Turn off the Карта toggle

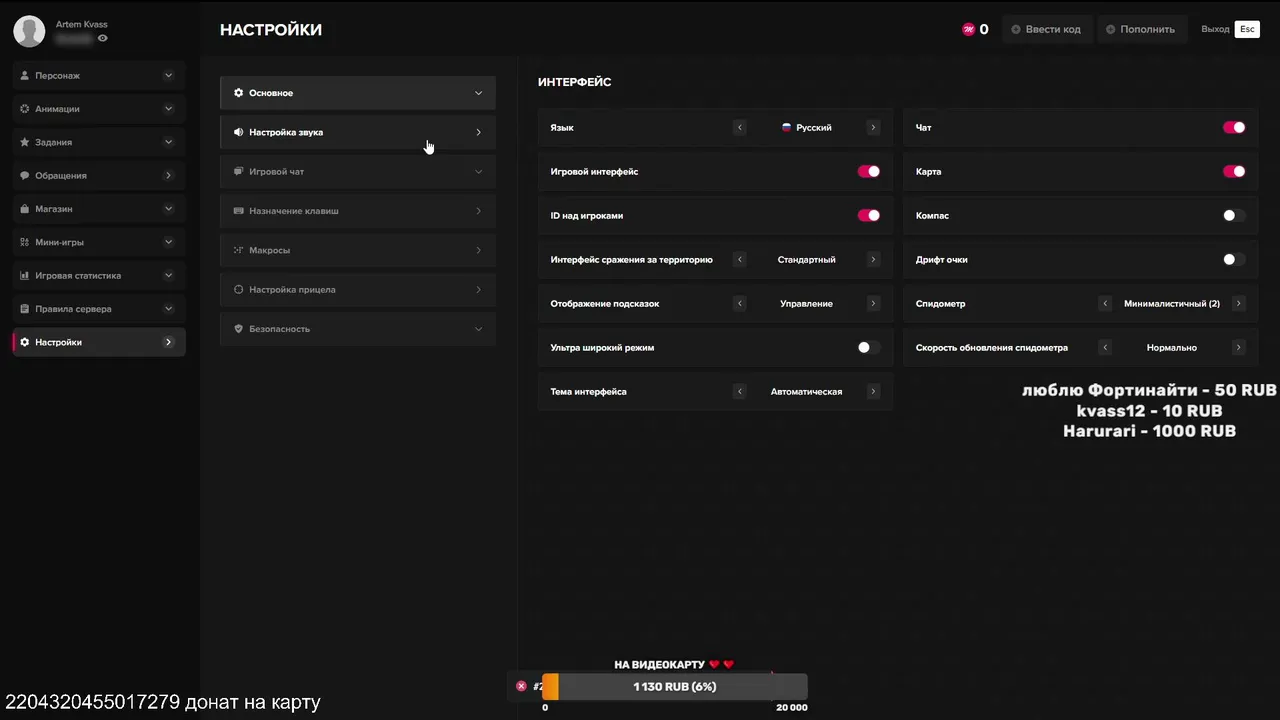1234,172
